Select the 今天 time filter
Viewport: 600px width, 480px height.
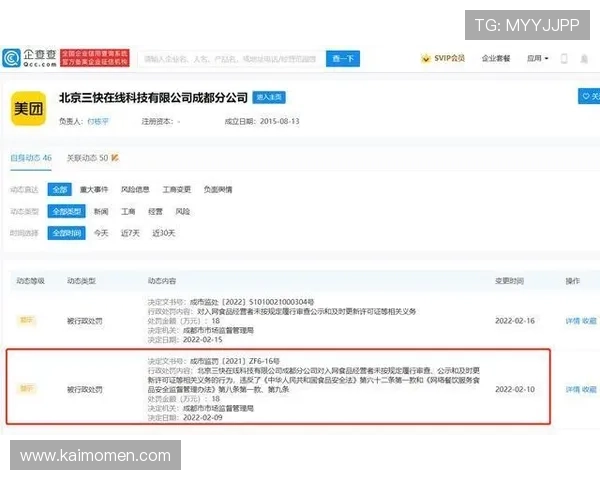101,233
